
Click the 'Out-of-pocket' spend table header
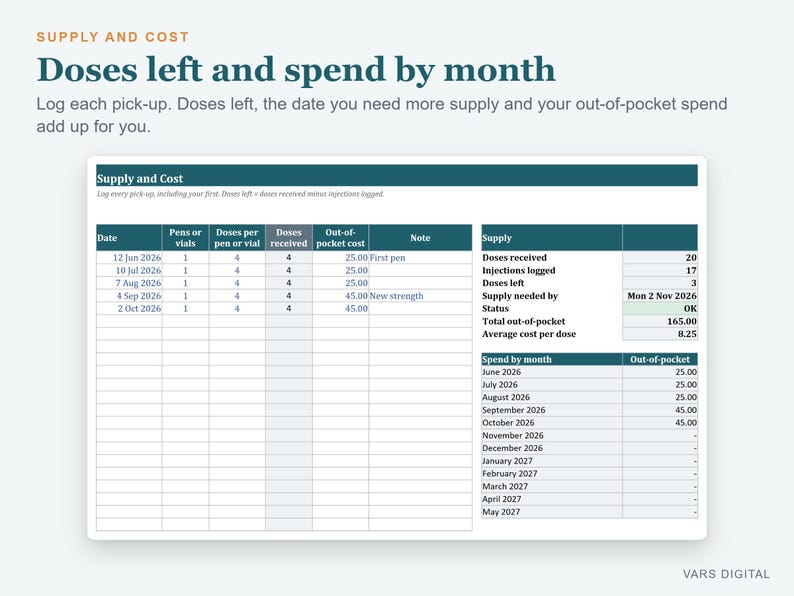click(x=660, y=359)
